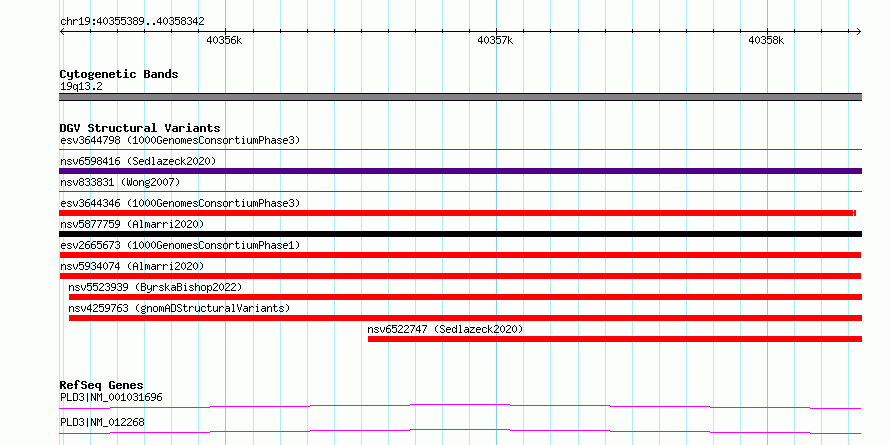Open variant label nsv6522747 (Sedlazeck2020)

pos(445,329)
